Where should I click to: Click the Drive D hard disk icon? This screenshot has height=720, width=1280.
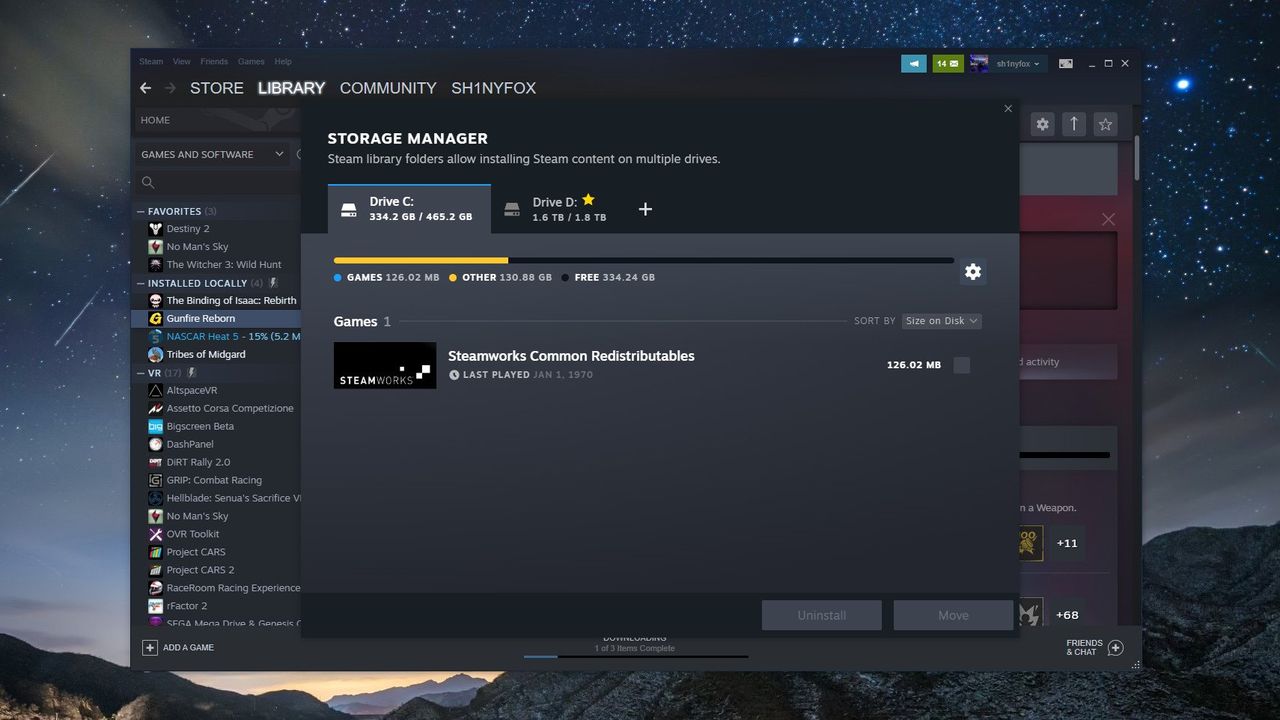pyautogui.click(x=512, y=209)
